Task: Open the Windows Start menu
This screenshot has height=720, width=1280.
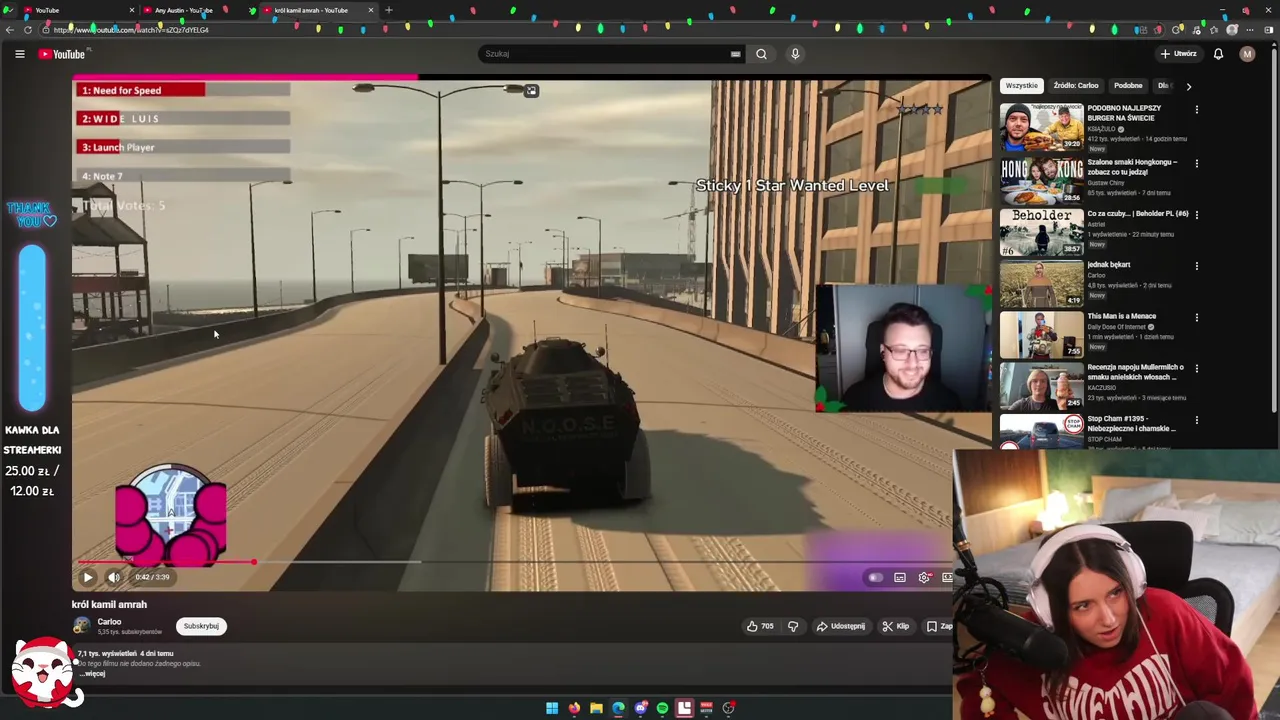Action: 552,708
